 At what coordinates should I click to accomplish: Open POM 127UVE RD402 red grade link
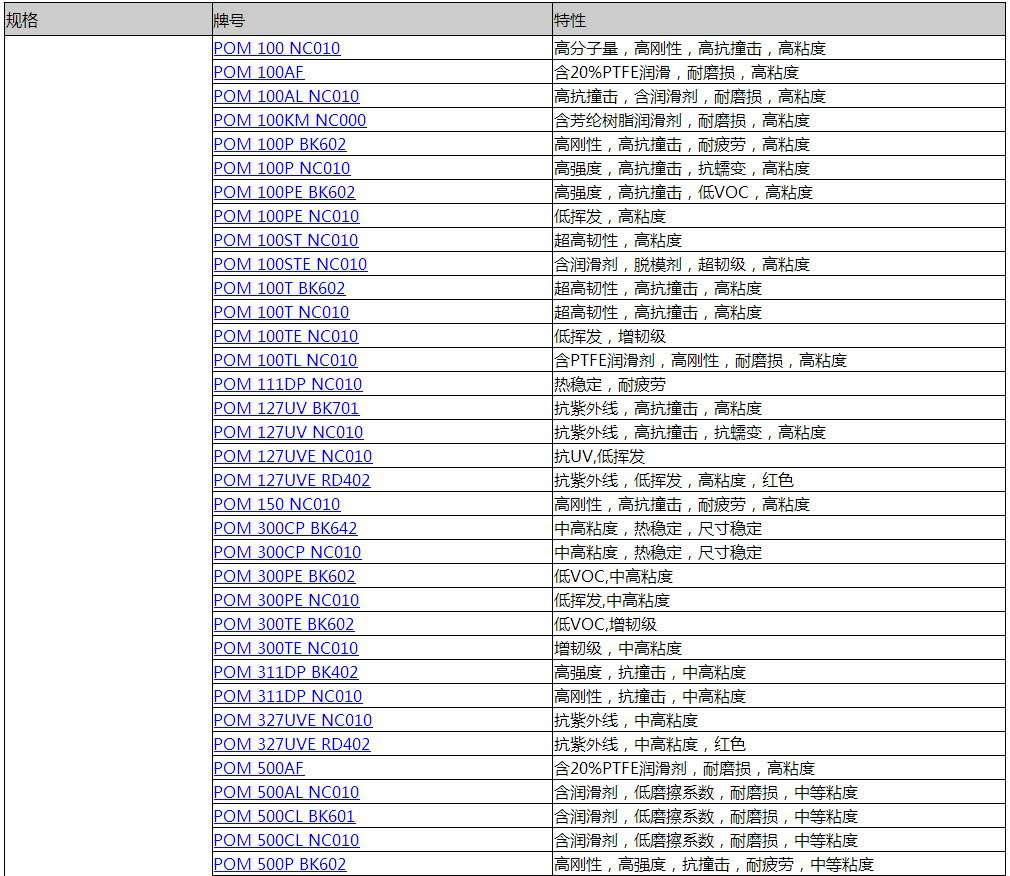[292, 480]
